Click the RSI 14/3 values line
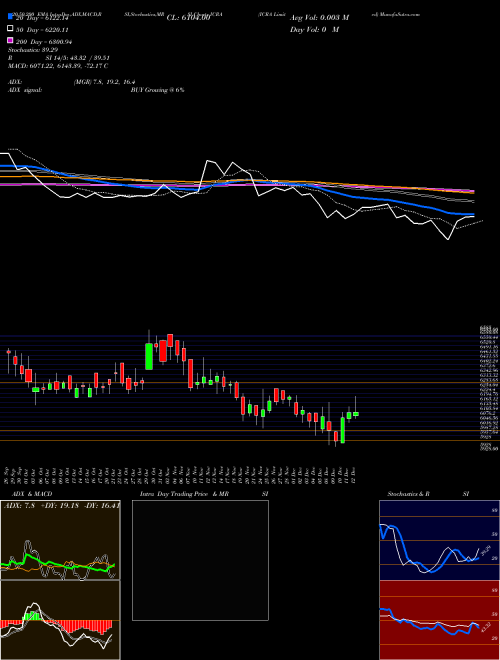500x660 pixels. (x=59, y=58)
